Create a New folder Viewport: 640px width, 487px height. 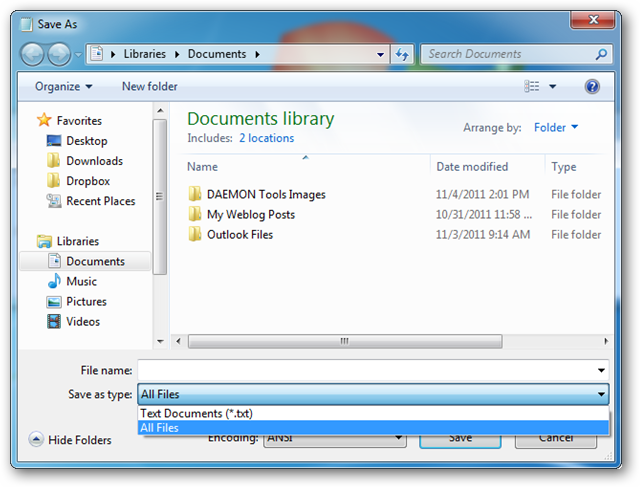point(150,87)
